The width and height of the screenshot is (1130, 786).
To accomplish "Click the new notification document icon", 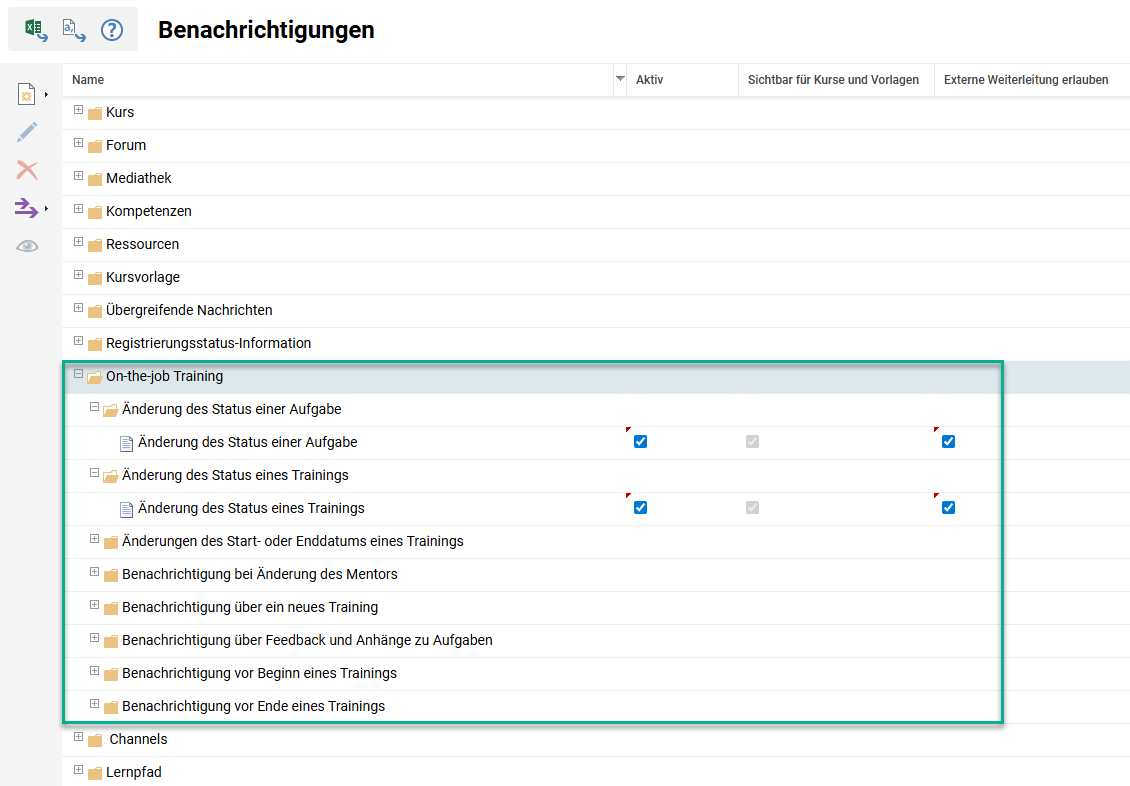I will (27, 93).
